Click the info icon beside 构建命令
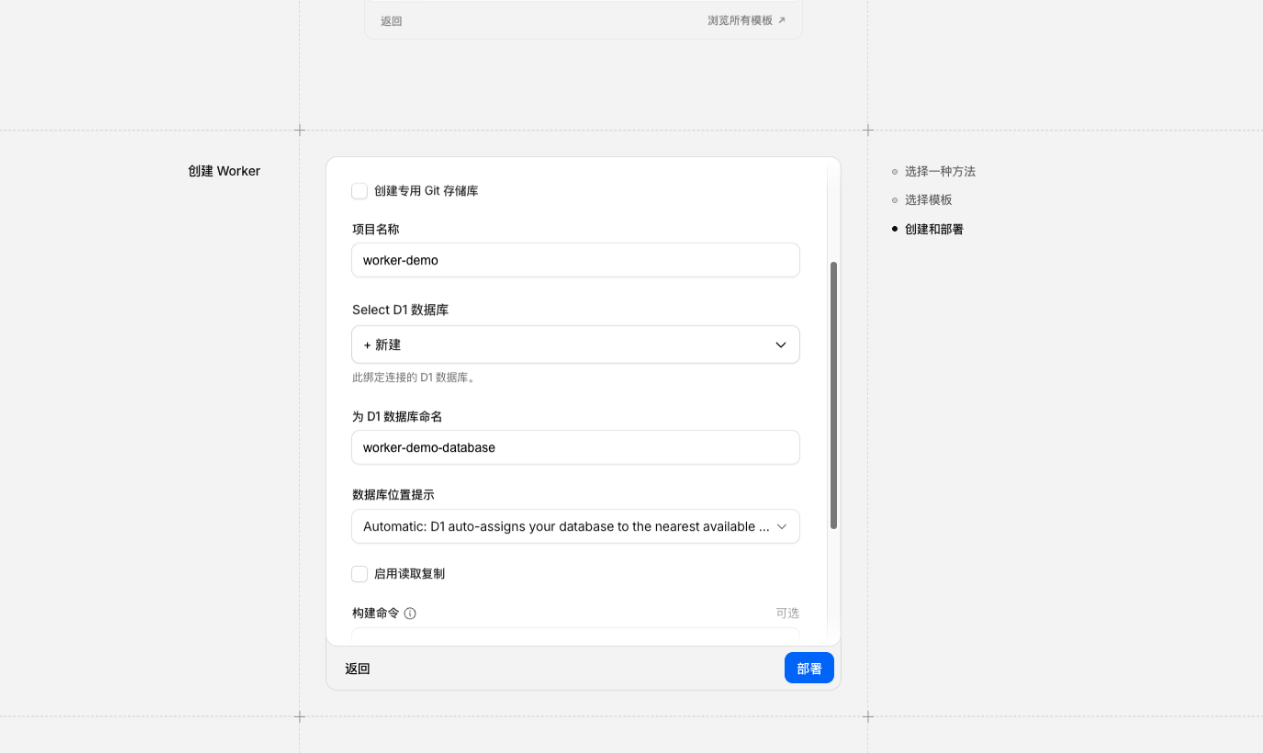Viewport: 1263px width, 753px height. tap(410, 613)
